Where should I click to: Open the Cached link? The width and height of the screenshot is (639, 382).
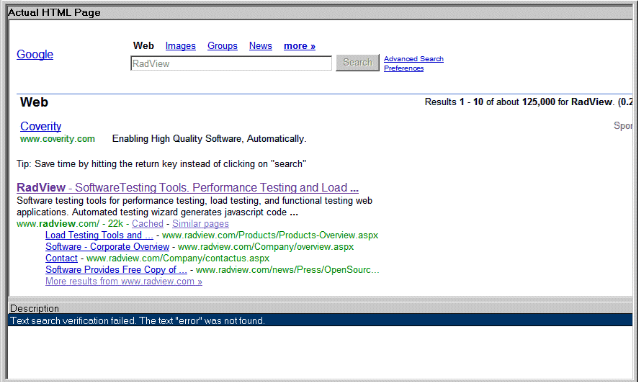147,224
